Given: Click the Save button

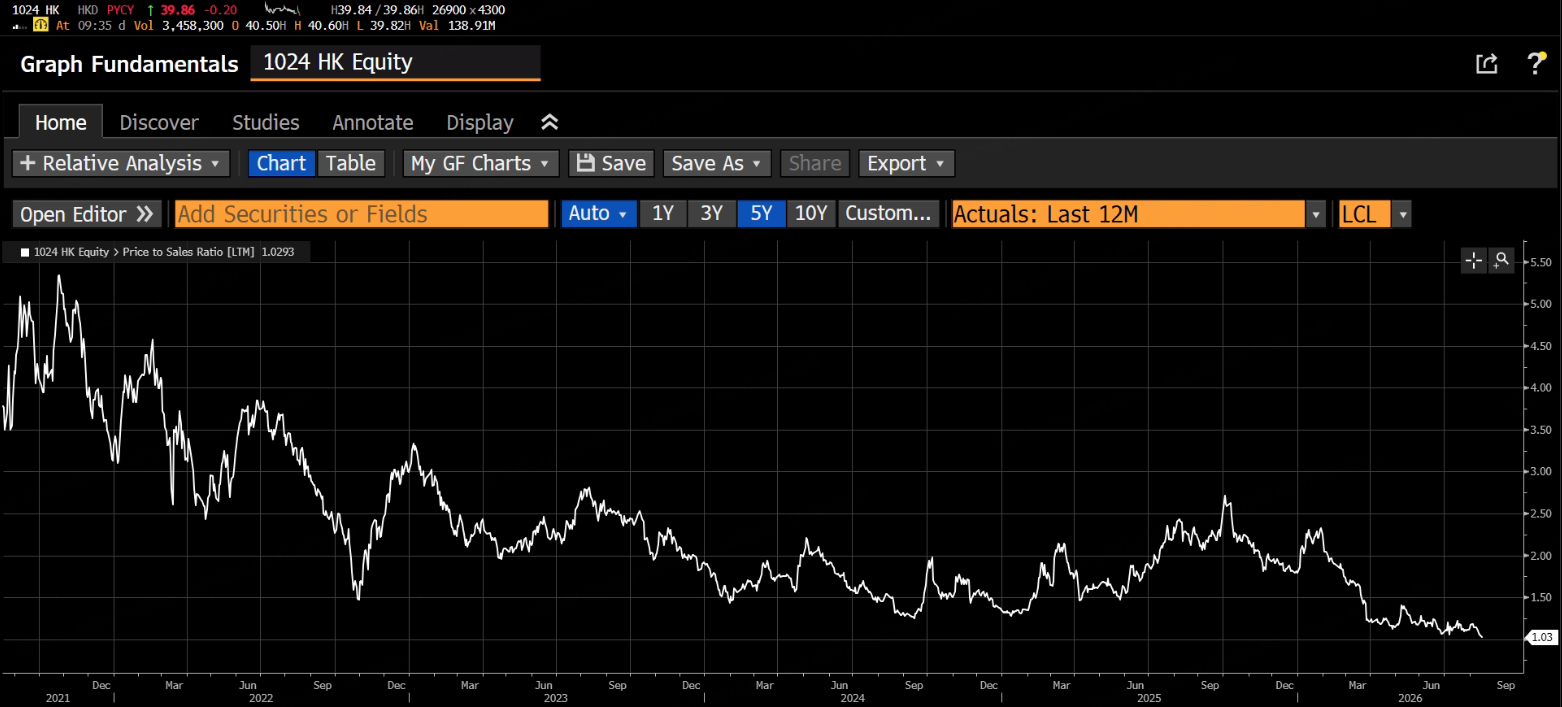Looking at the screenshot, I should 612,163.
